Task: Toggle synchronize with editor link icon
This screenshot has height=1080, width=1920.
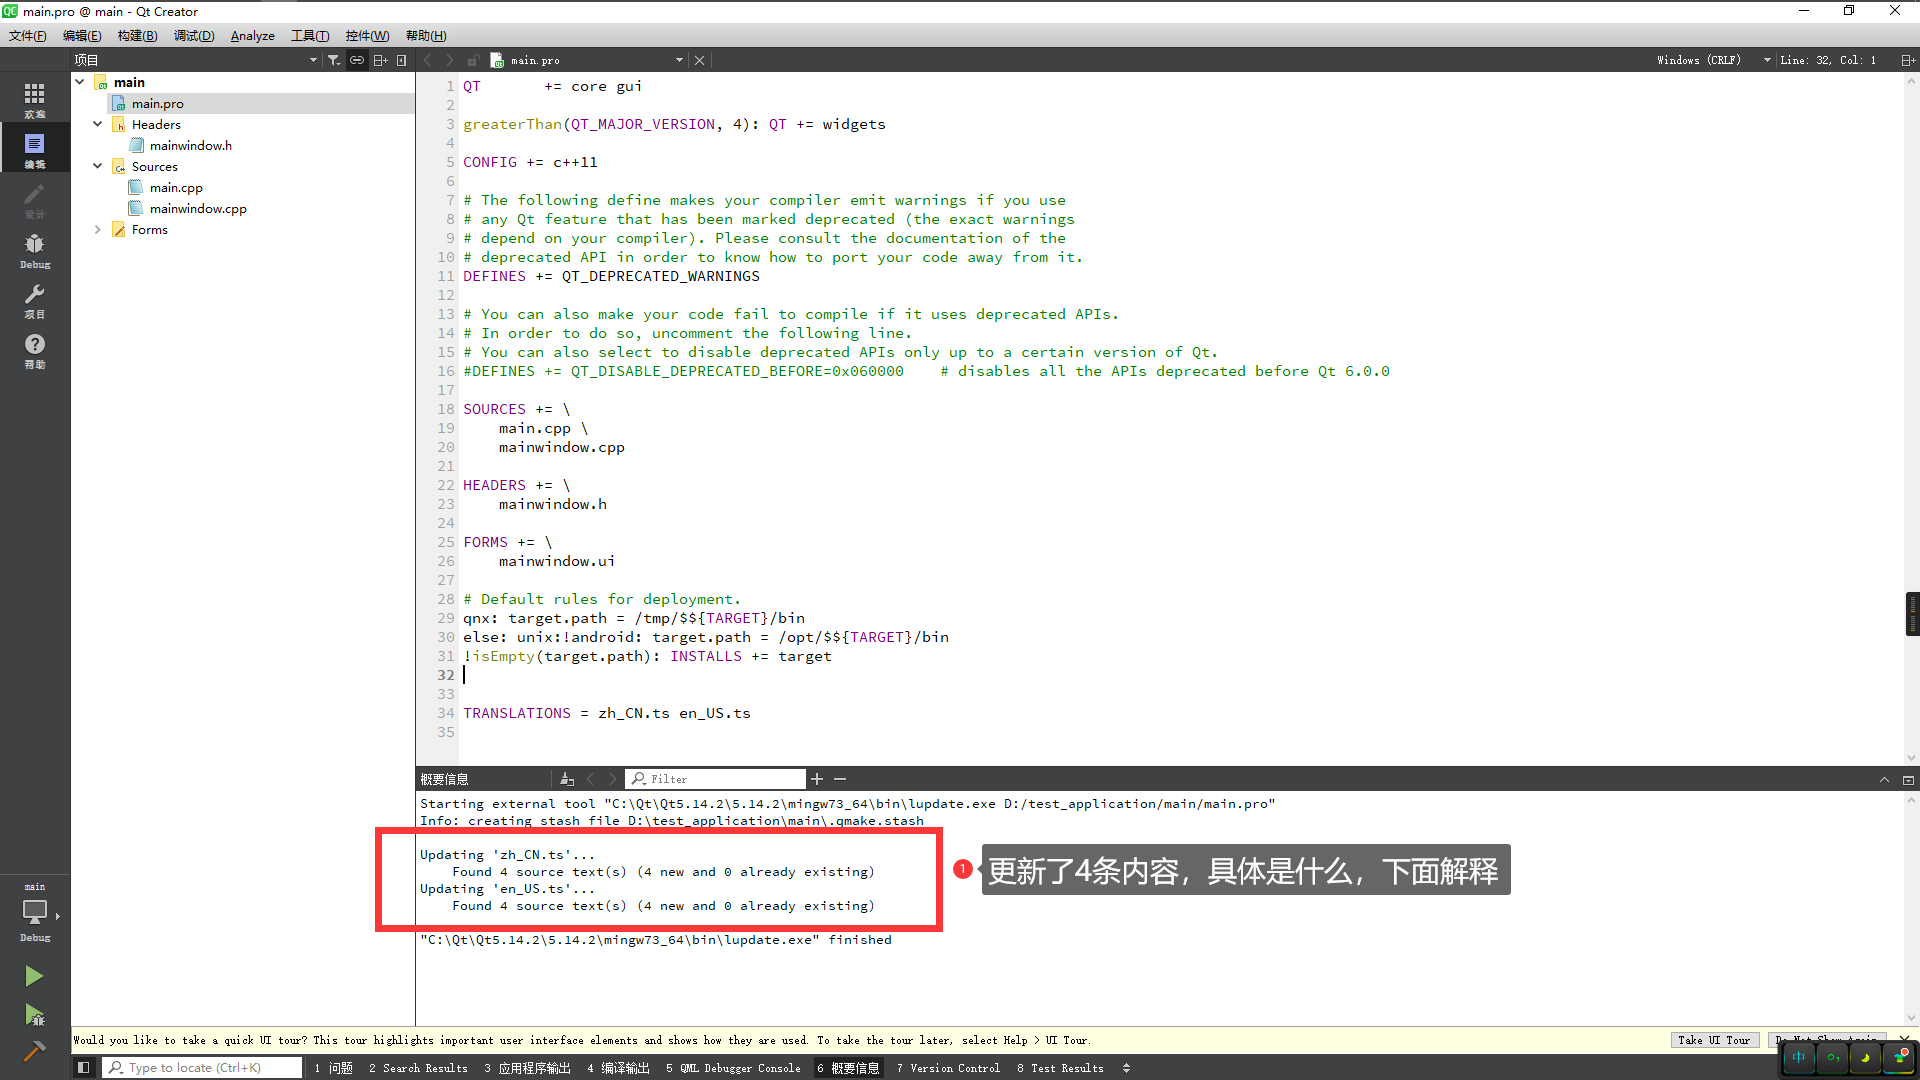Action: coord(357,60)
